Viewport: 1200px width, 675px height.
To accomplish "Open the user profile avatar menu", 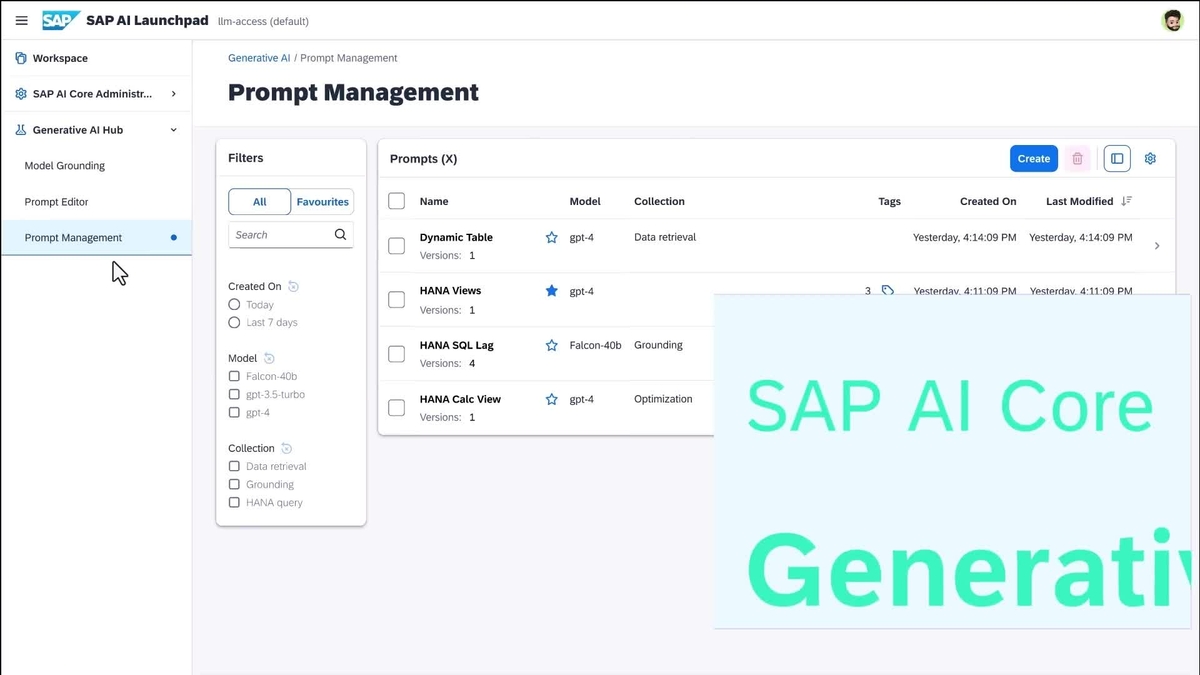I will 1172,19.
